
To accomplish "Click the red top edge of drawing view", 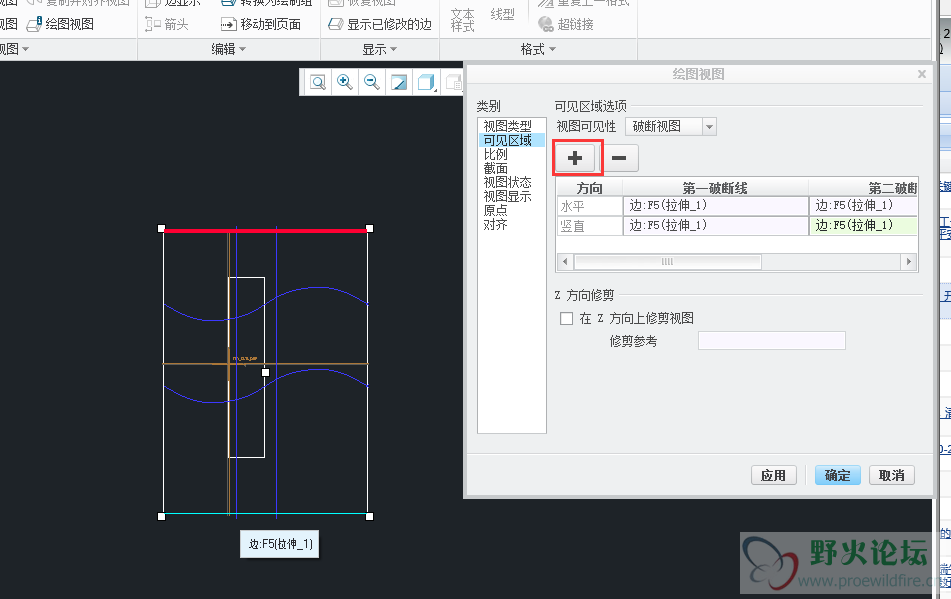I will tap(265, 230).
